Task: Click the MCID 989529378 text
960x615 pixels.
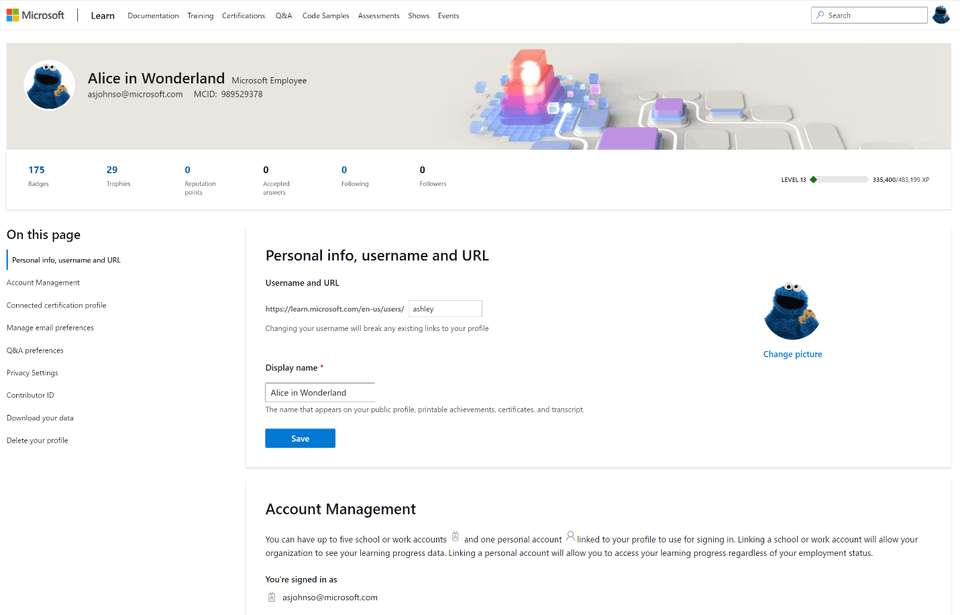Action: pos(228,94)
